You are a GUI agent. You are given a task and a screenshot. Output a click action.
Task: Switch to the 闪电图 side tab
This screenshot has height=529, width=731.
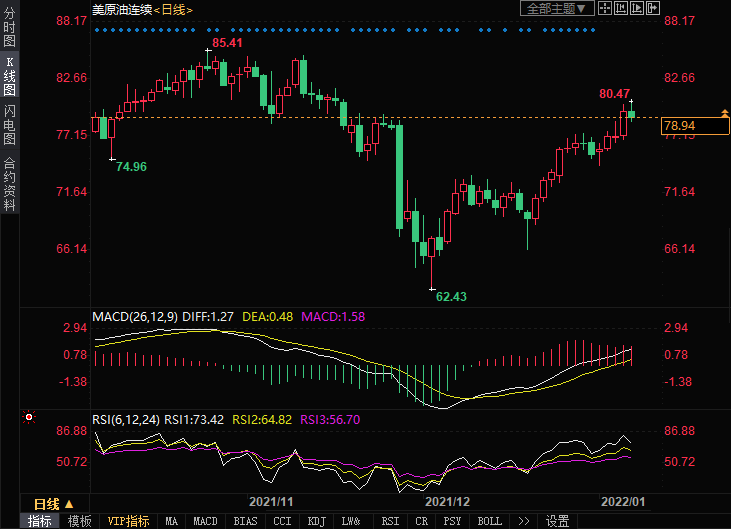pyautogui.click(x=10, y=124)
